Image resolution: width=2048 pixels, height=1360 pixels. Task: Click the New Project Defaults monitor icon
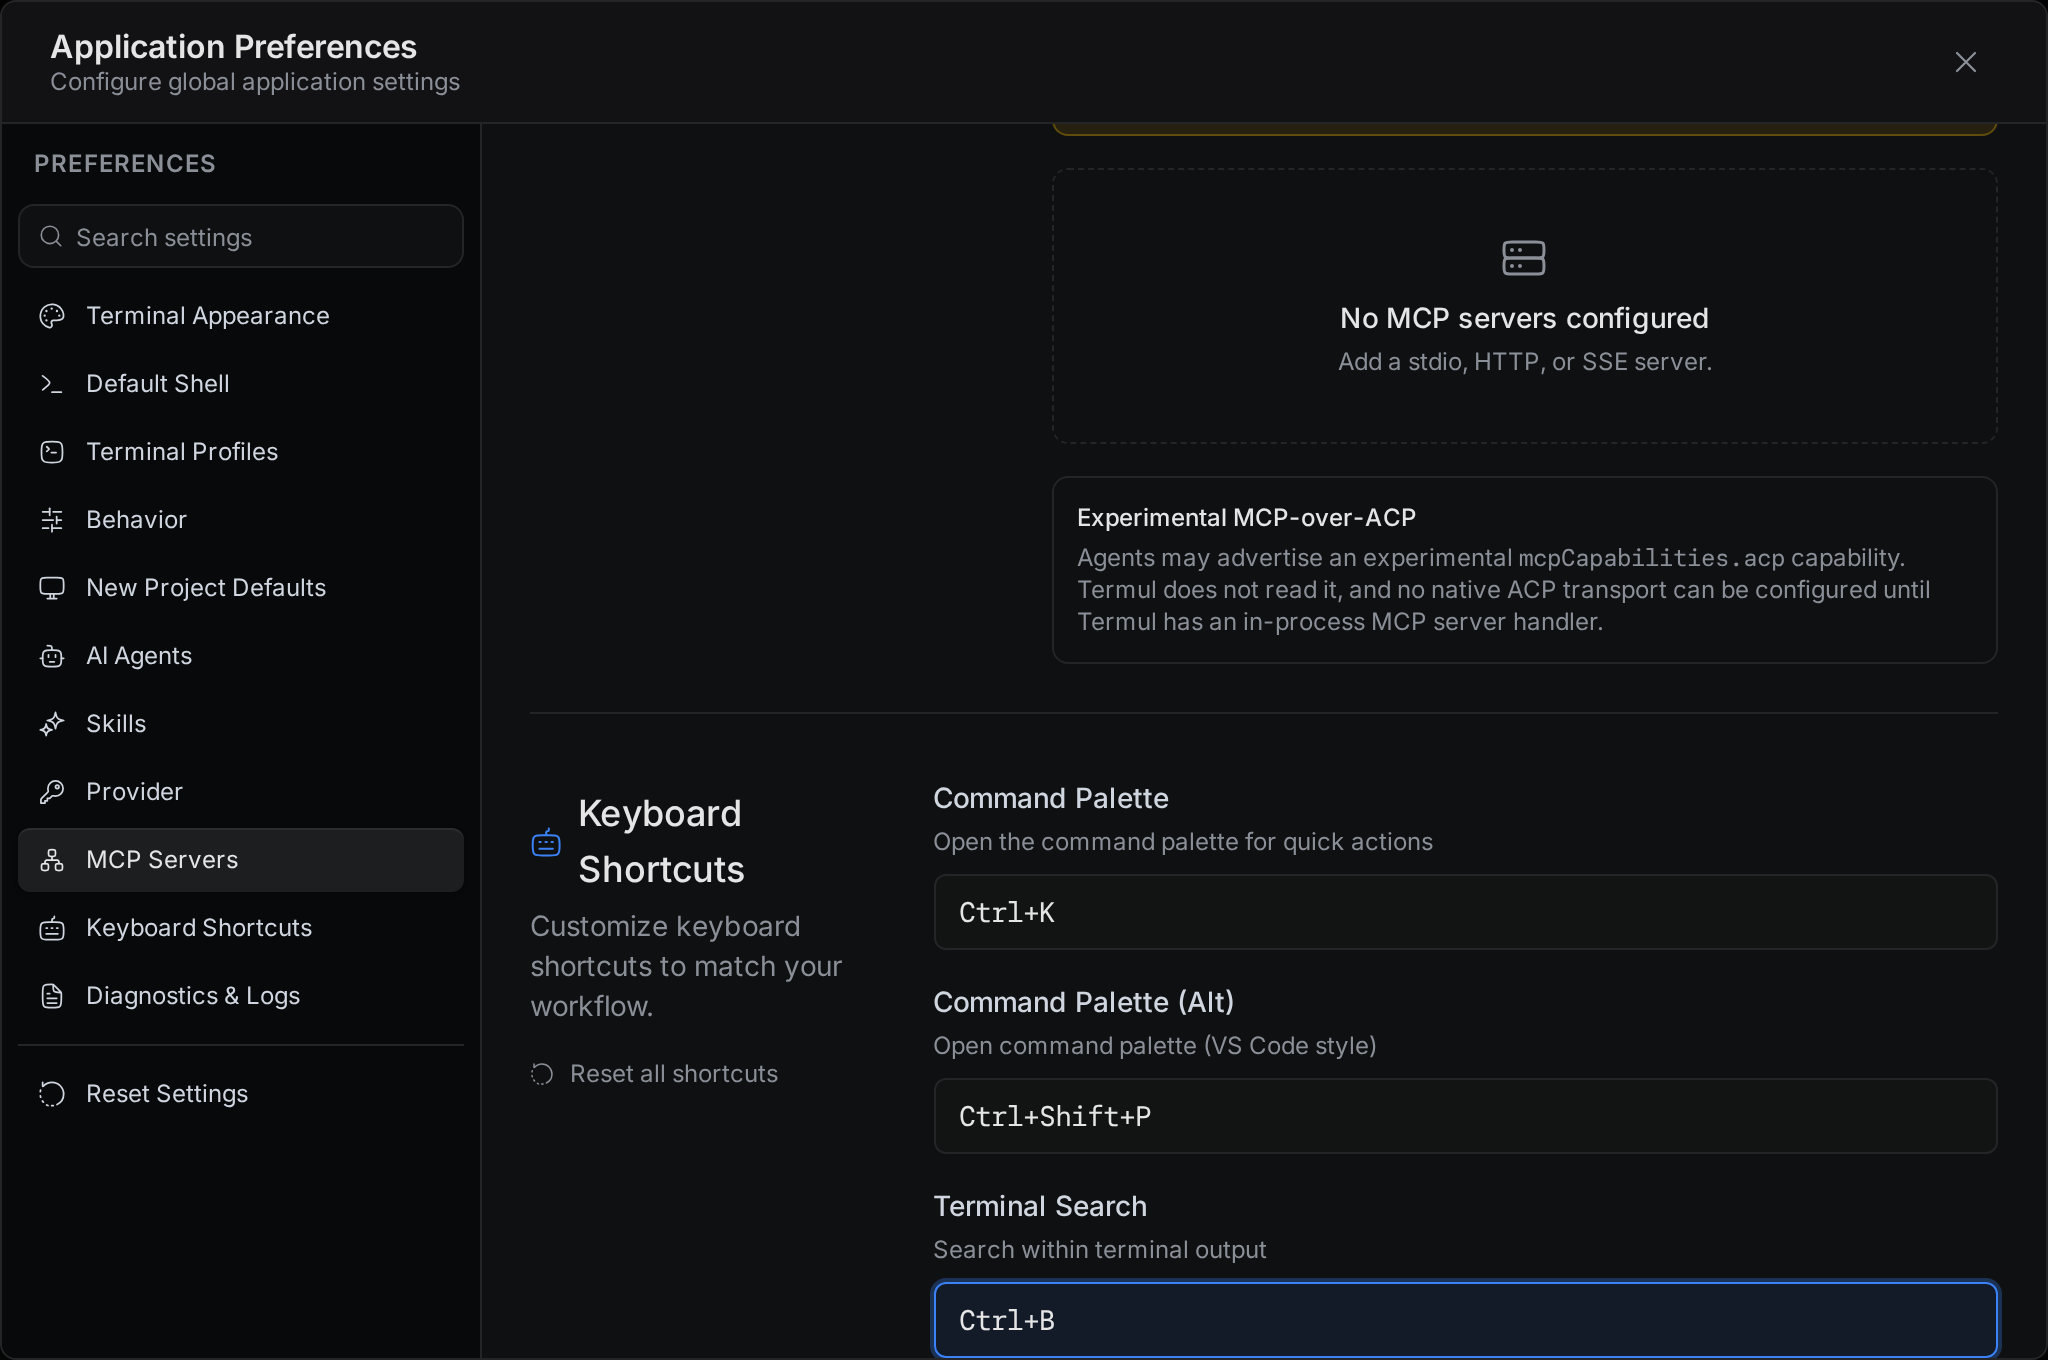pyautogui.click(x=52, y=588)
